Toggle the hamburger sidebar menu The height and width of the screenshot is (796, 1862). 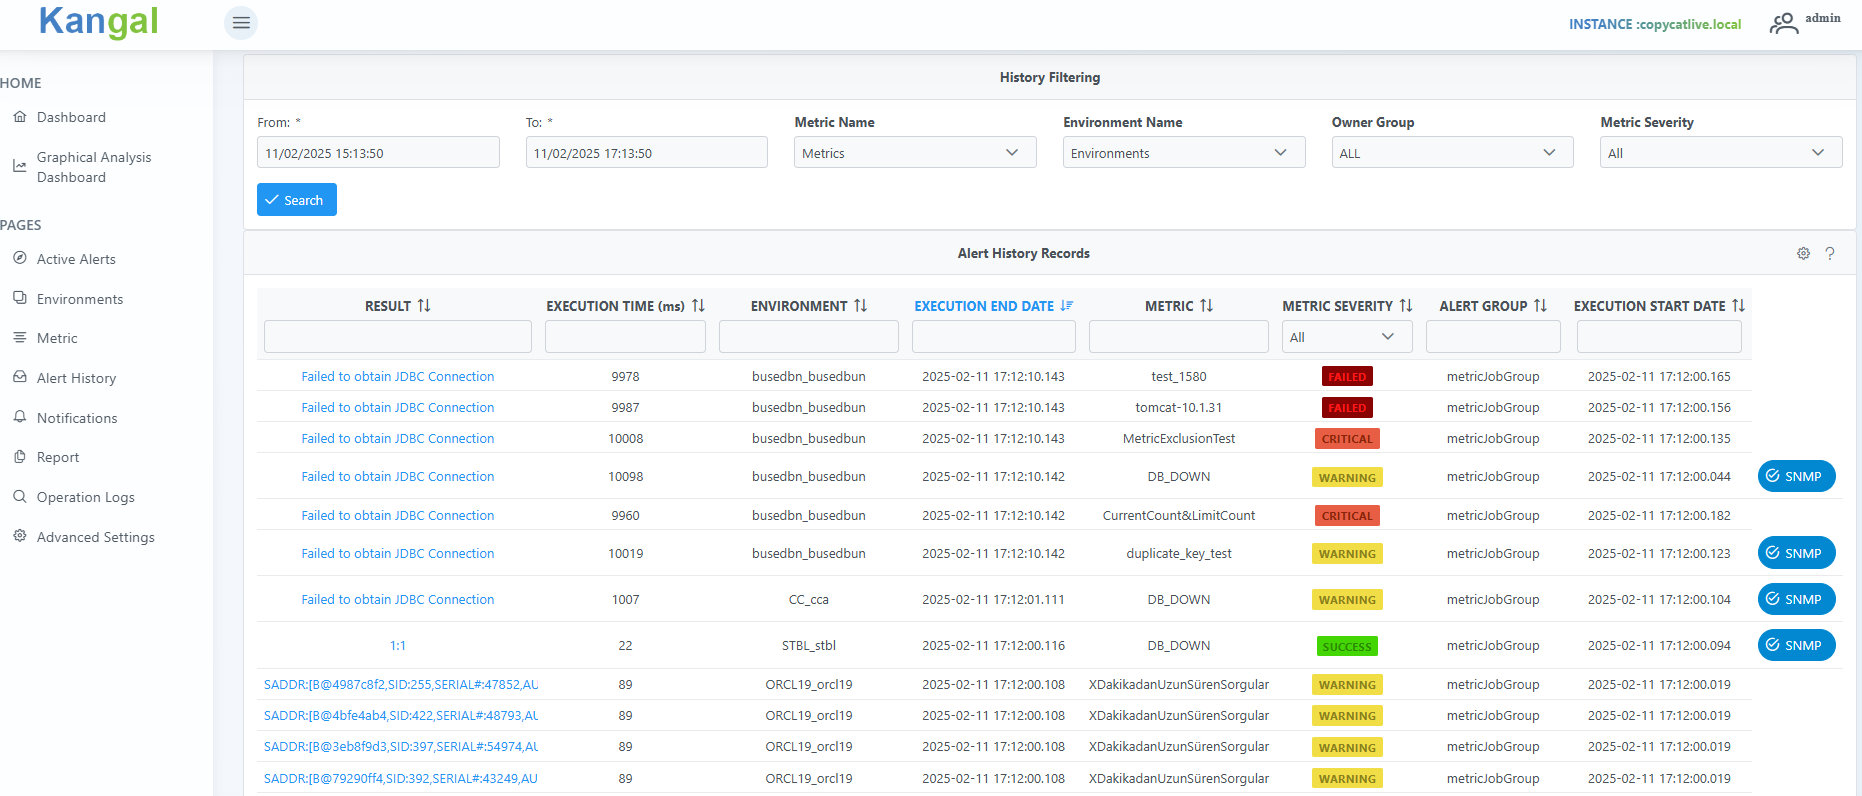(241, 23)
